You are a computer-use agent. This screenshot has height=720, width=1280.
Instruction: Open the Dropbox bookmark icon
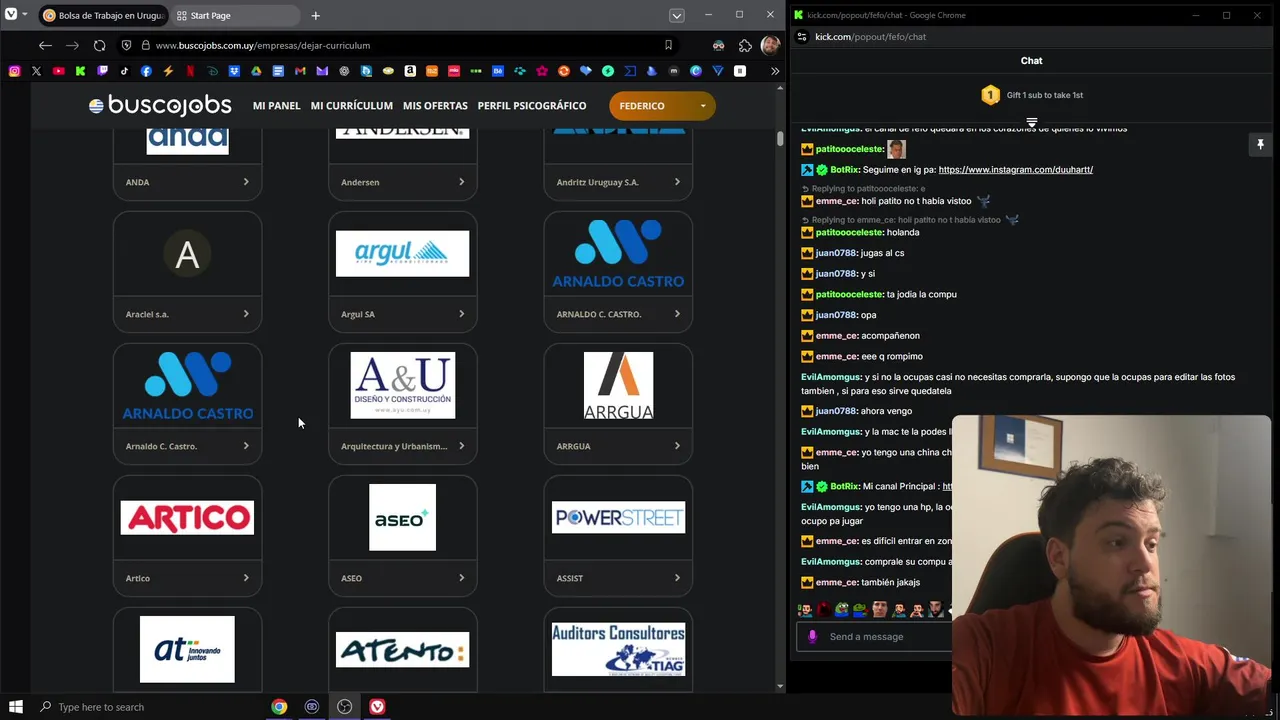coord(234,71)
